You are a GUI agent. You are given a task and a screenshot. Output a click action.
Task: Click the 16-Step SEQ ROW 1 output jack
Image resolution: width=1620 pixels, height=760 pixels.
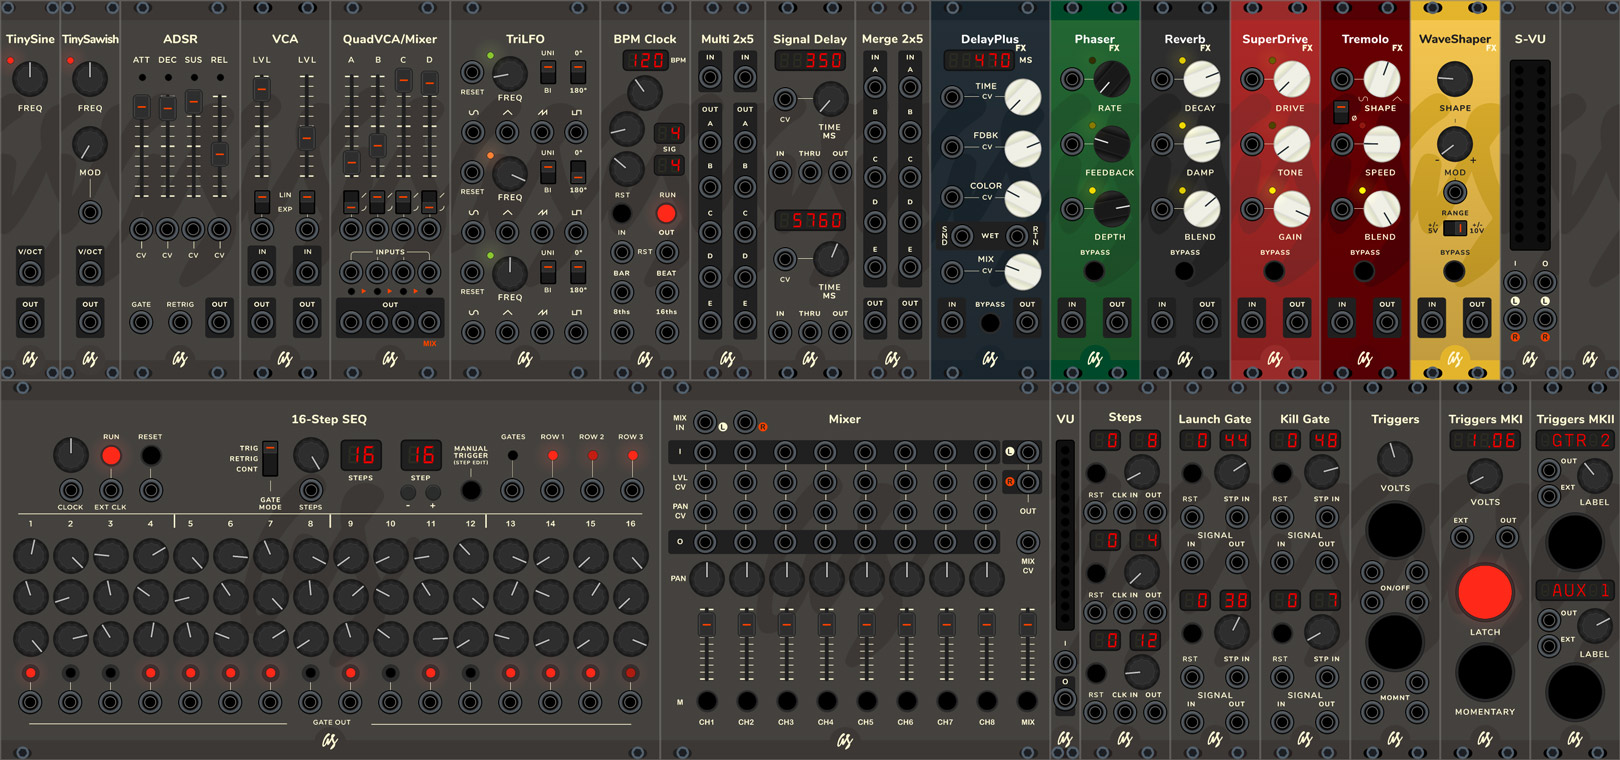point(552,490)
